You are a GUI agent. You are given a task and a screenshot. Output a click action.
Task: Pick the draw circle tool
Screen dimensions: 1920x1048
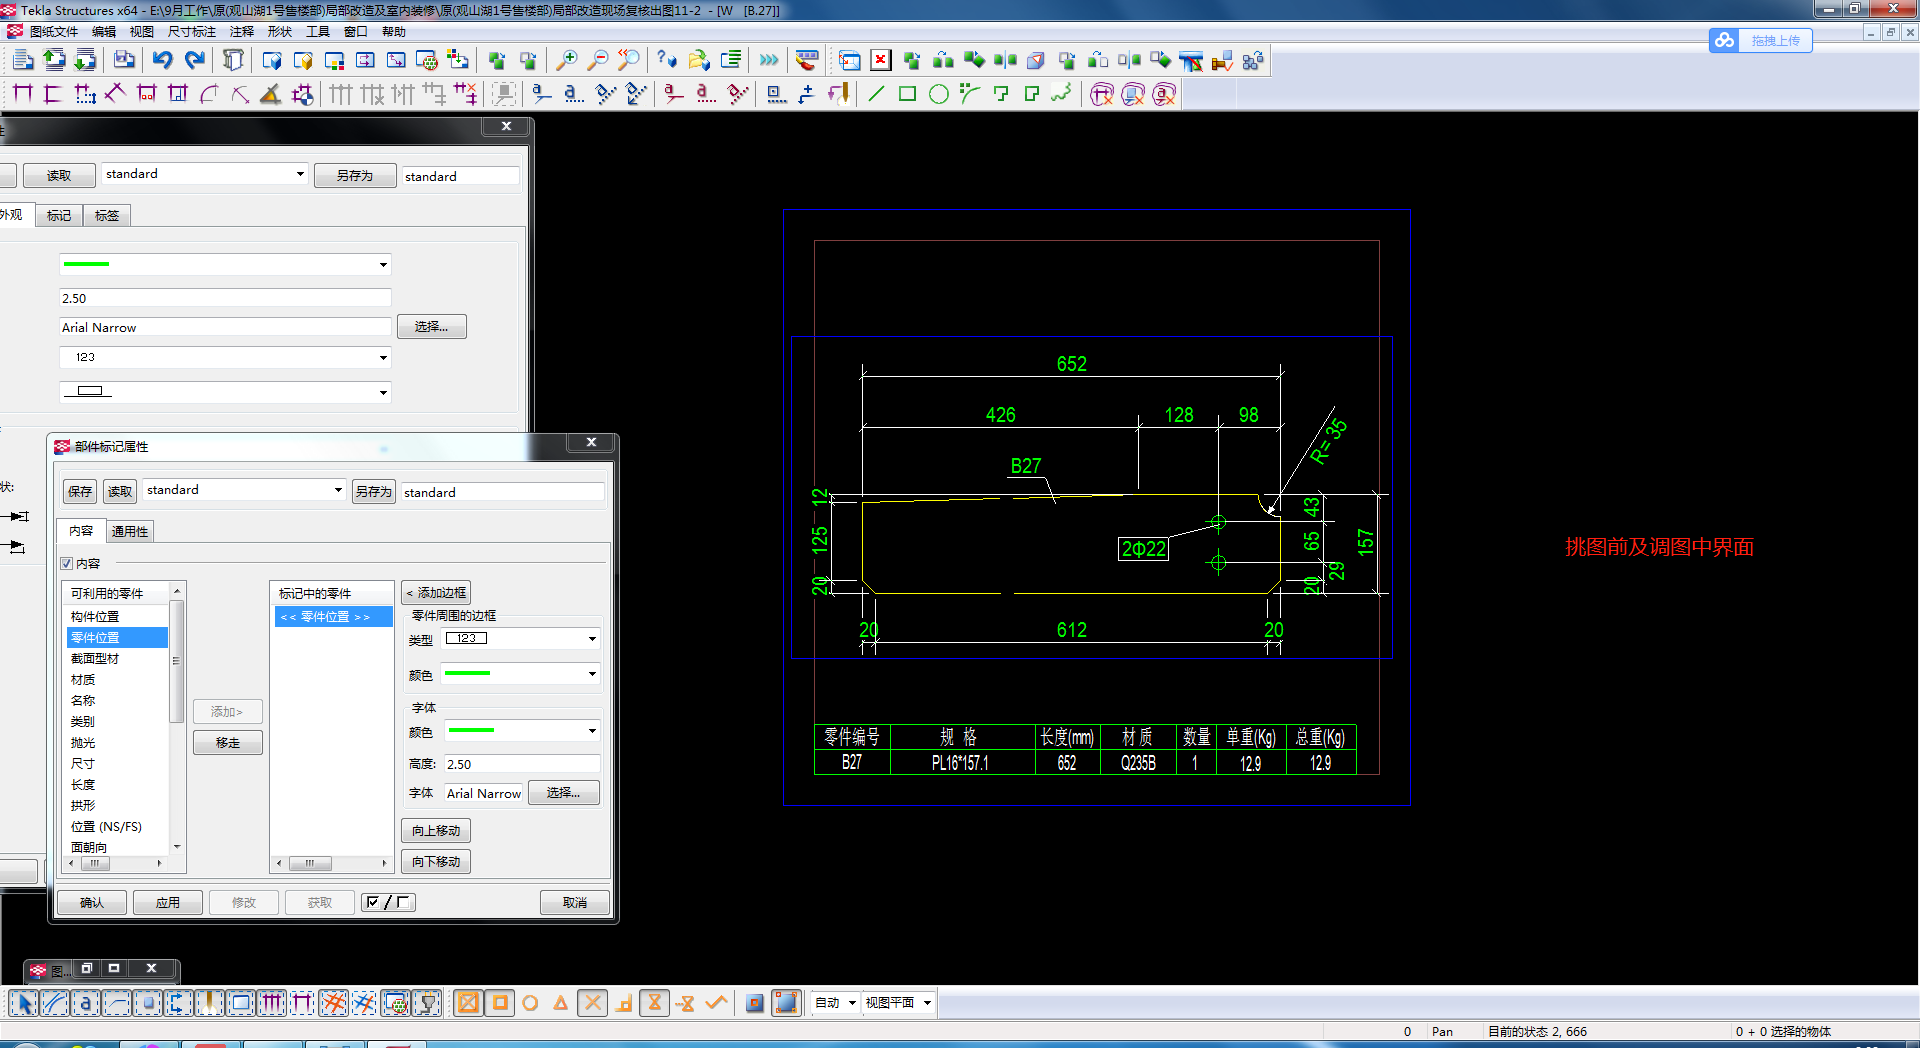tap(938, 94)
